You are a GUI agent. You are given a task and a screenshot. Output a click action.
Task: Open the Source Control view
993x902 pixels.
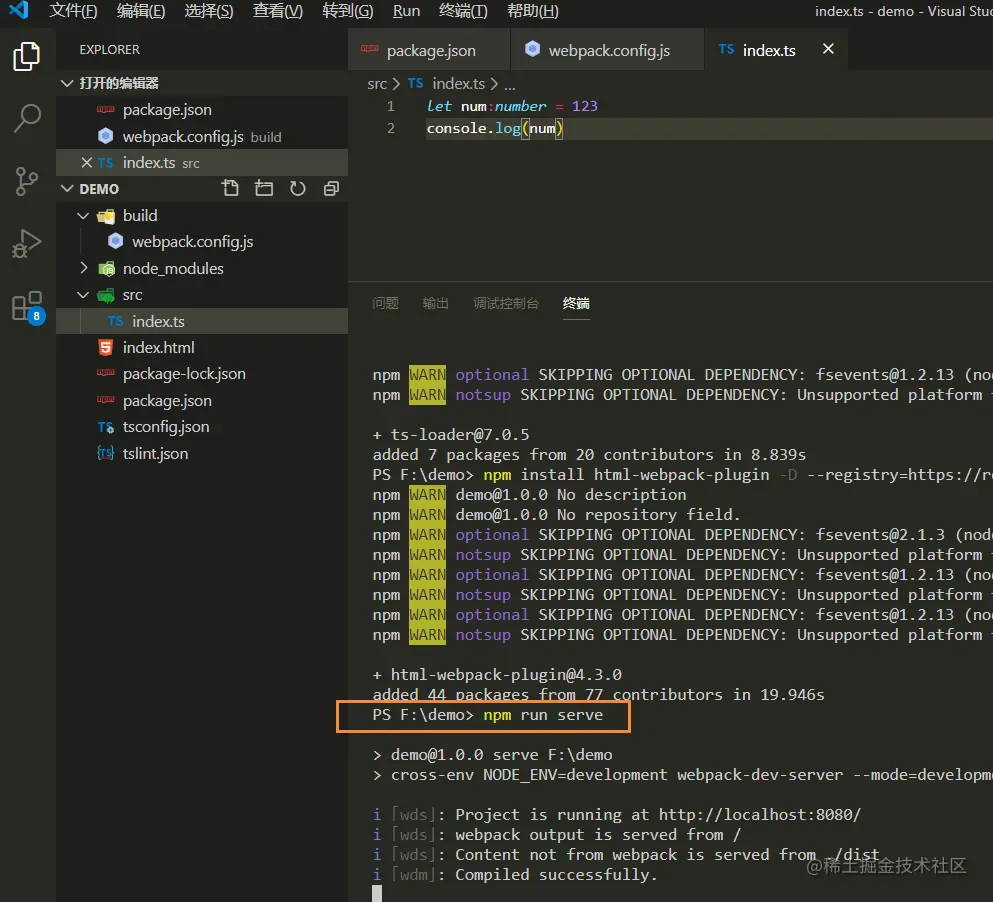pyautogui.click(x=27, y=181)
